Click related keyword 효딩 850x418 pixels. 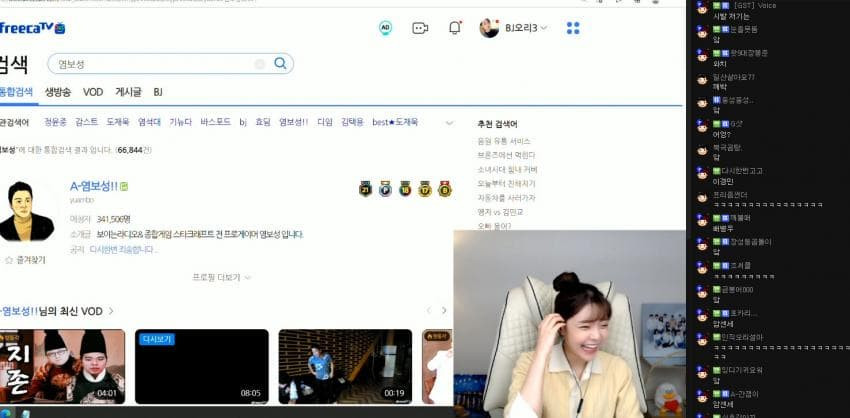tap(263, 123)
